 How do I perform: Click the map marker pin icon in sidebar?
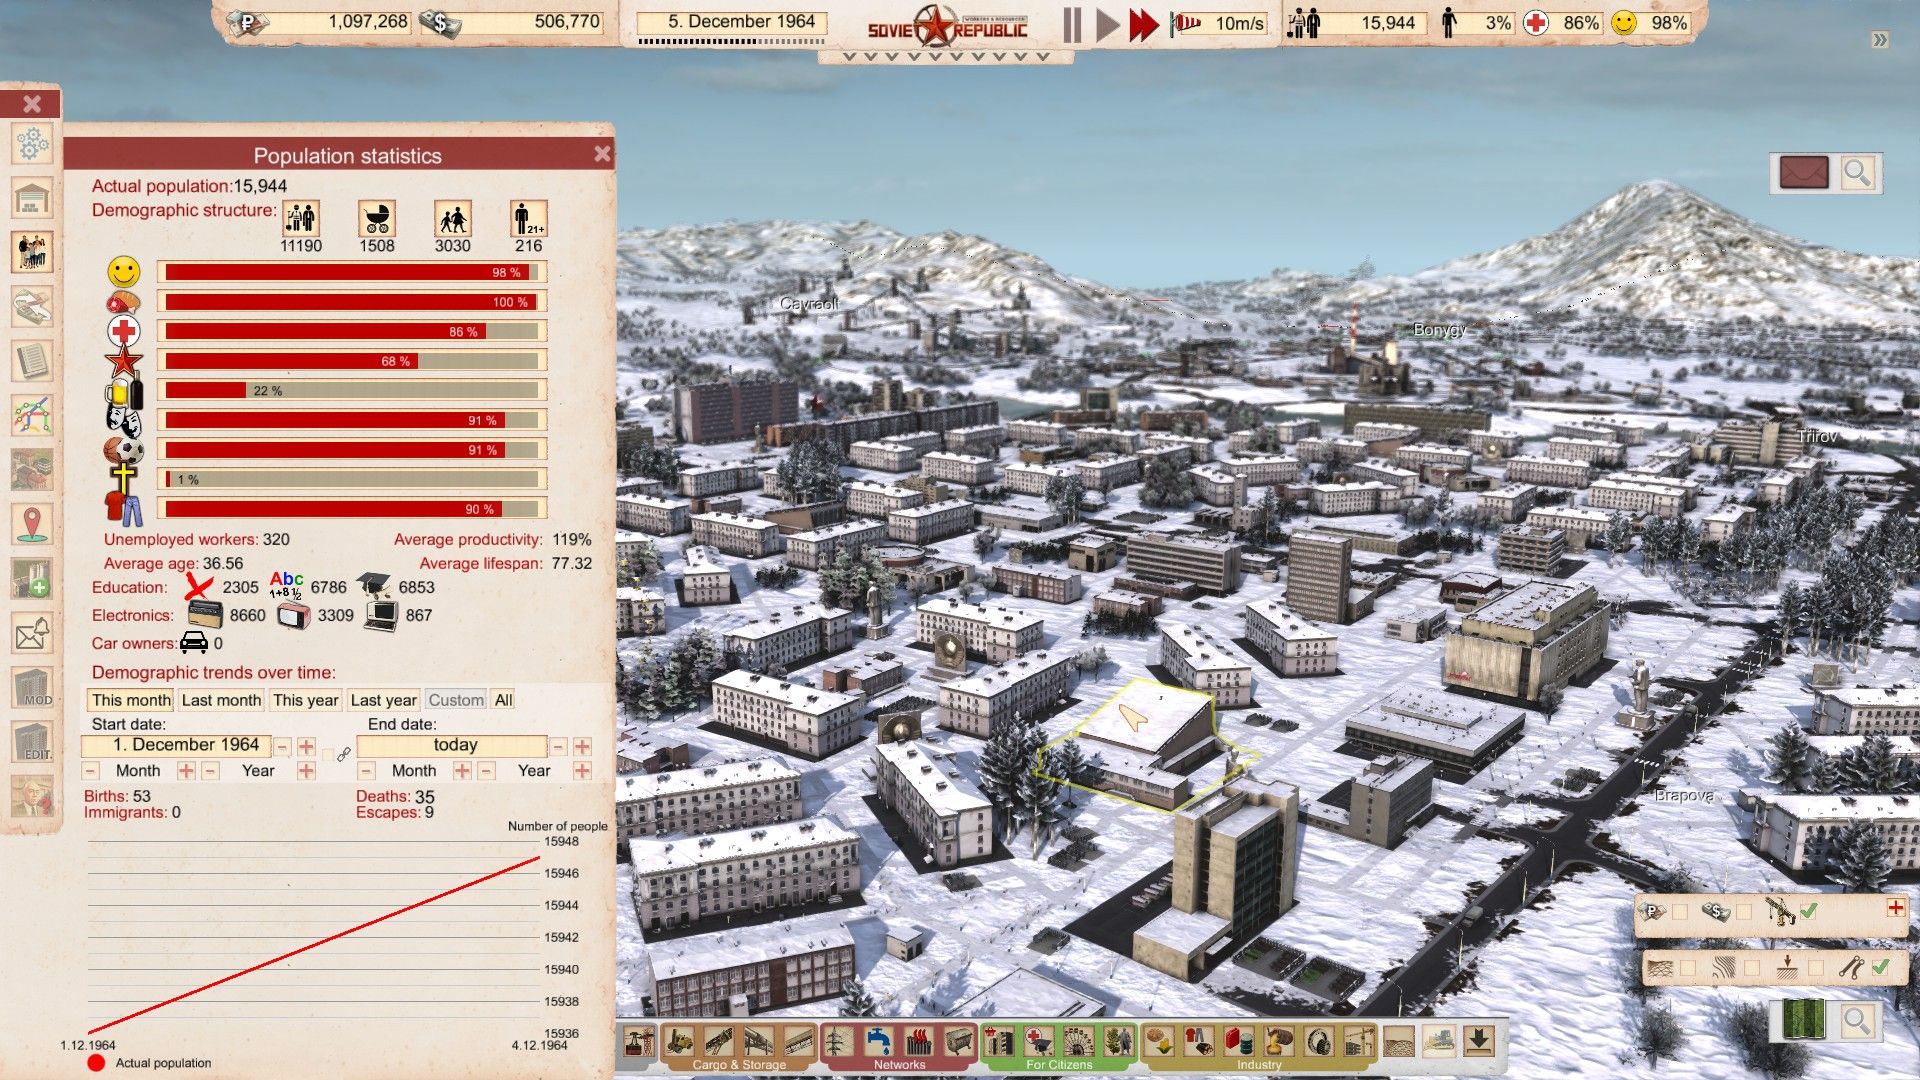coord(32,523)
